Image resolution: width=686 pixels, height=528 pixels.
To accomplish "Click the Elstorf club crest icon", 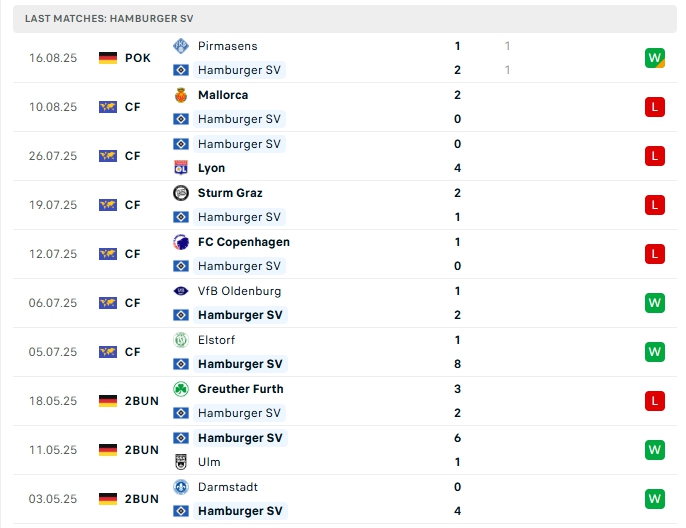I will point(181,340).
